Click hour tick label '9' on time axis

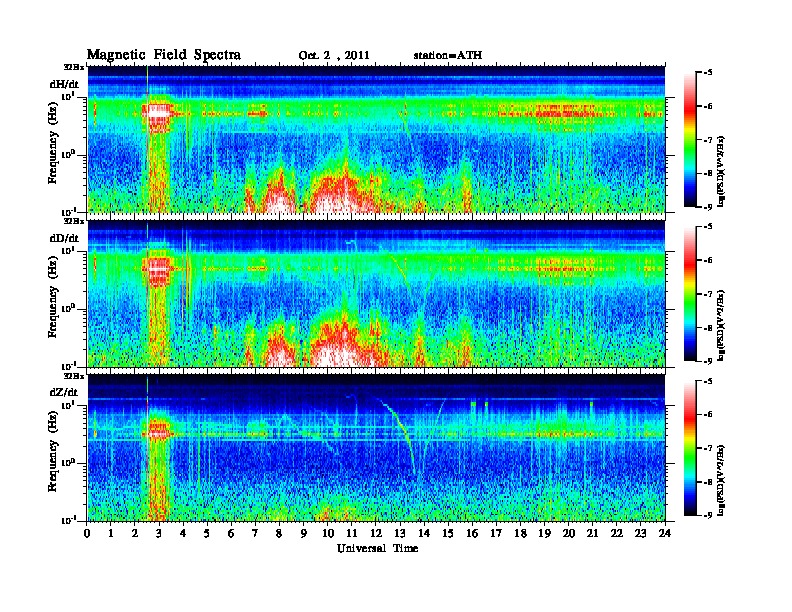click(x=304, y=533)
